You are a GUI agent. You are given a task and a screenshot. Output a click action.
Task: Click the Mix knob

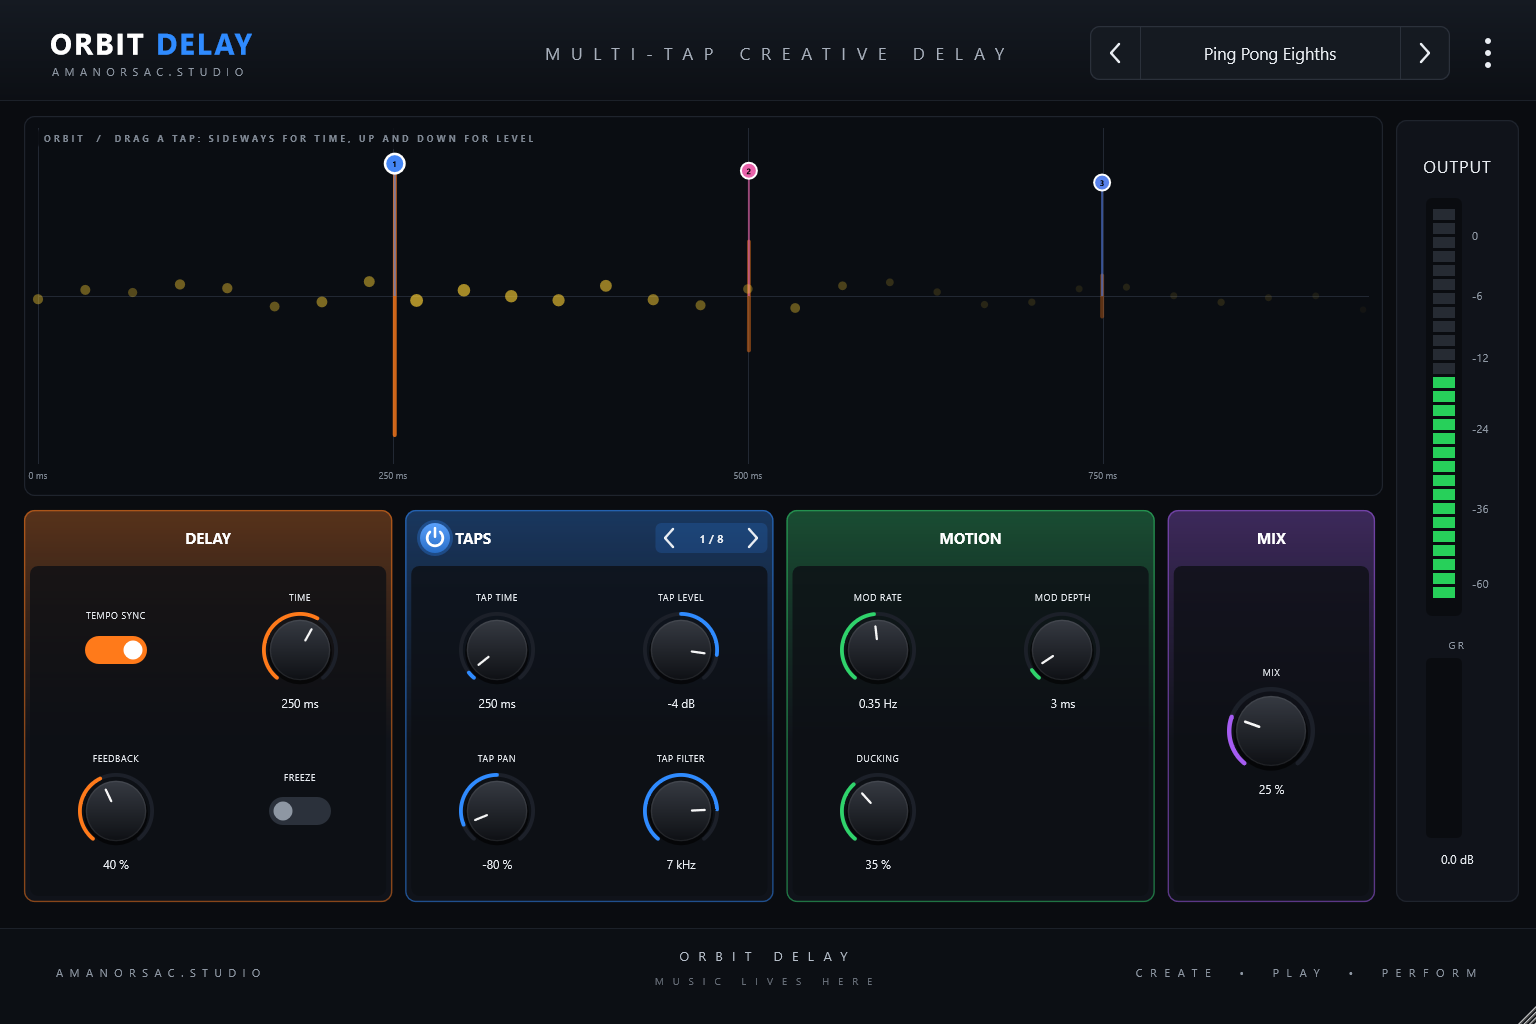[1271, 730]
